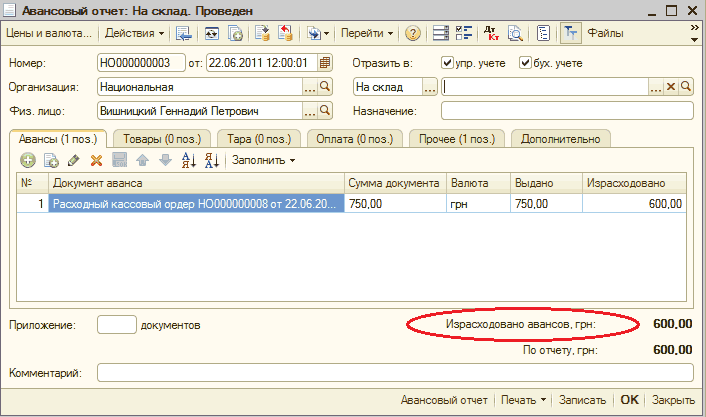Open the date picker calendar icon

point(325,63)
